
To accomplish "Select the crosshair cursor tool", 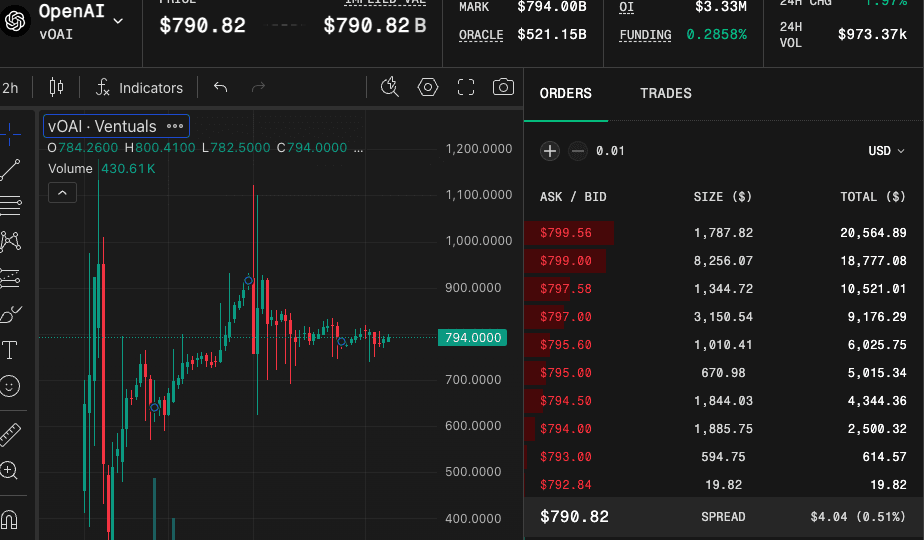I will pos(10,134).
